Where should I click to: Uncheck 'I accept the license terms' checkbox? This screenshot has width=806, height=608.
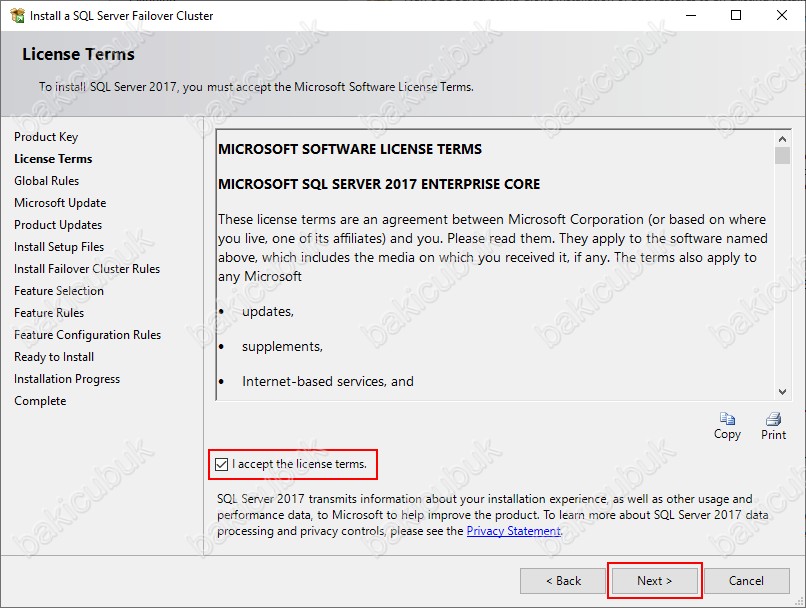coord(222,464)
